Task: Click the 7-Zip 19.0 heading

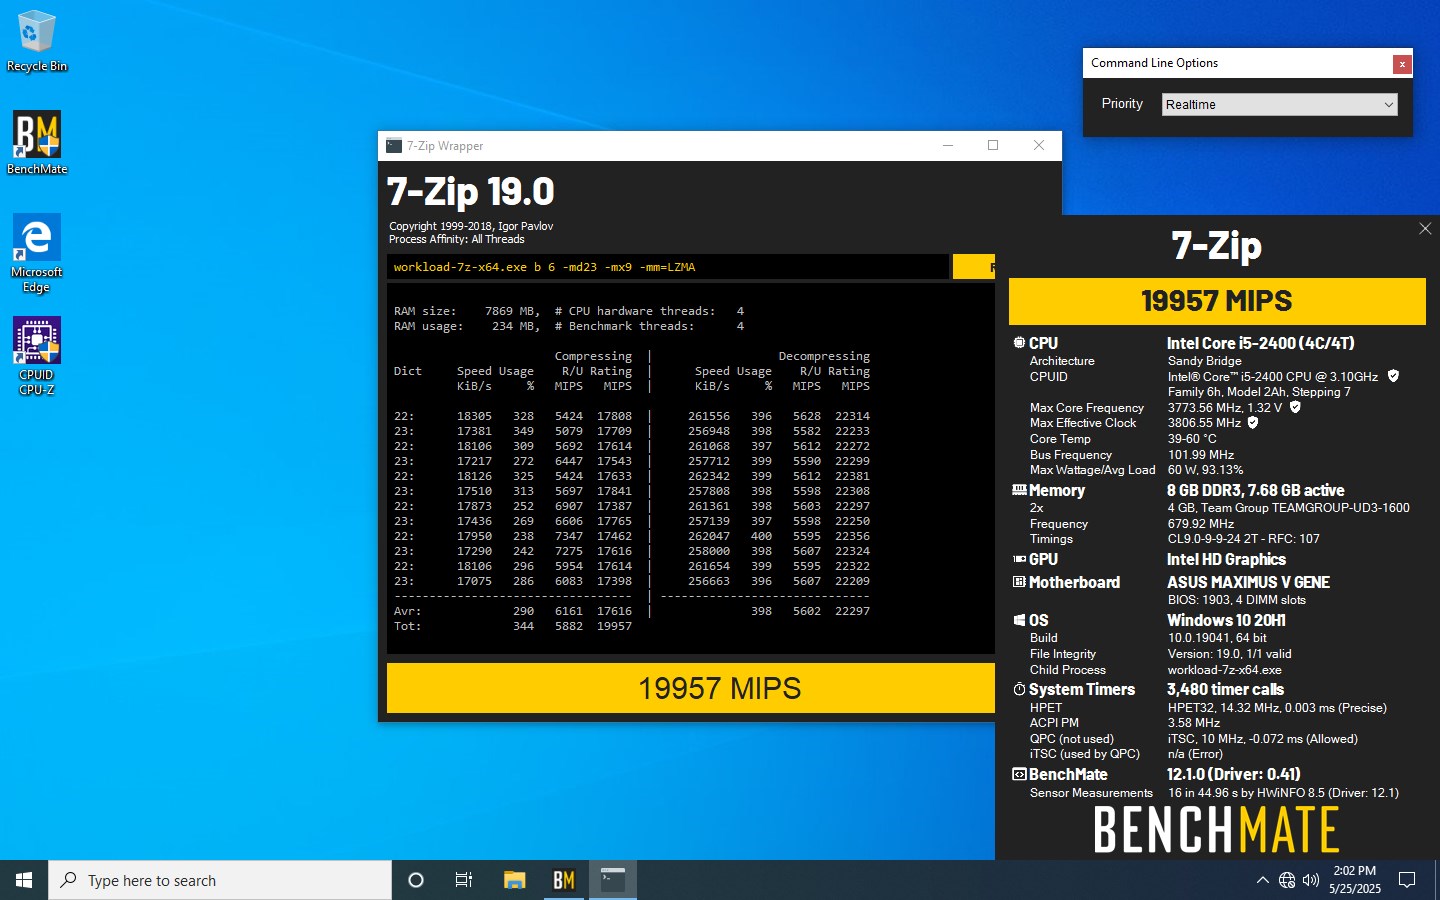Action: 471,191
